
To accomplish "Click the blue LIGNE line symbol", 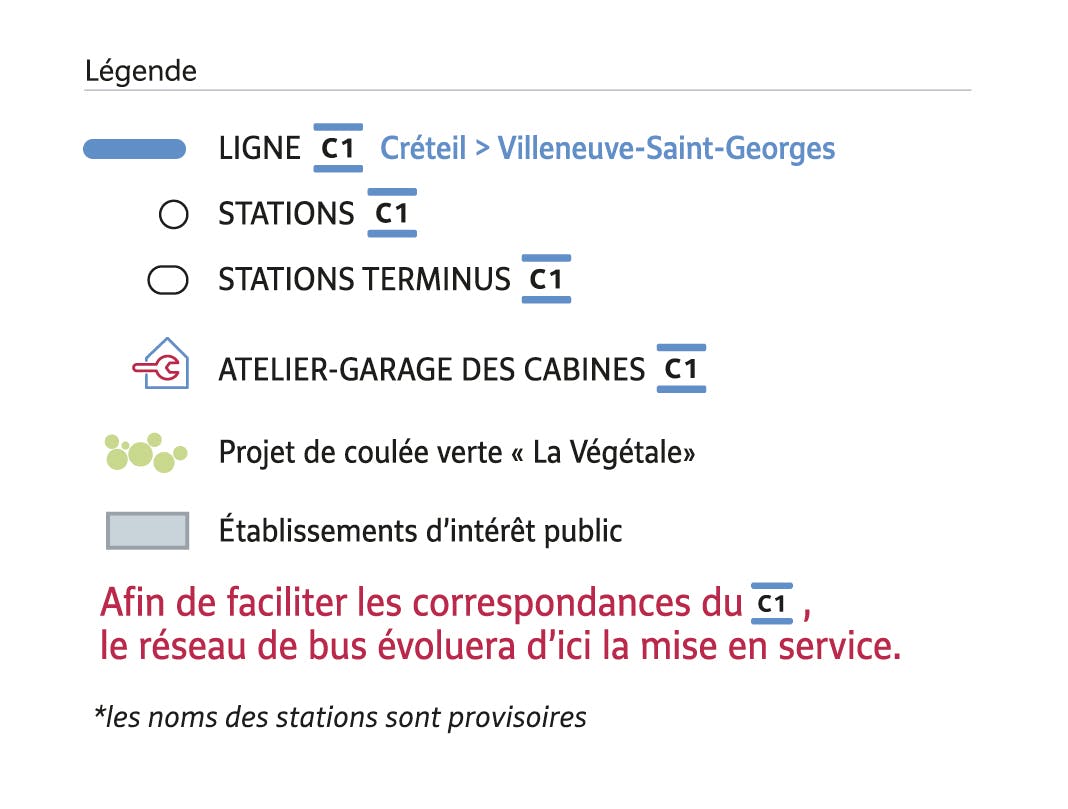I will [134, 148].
